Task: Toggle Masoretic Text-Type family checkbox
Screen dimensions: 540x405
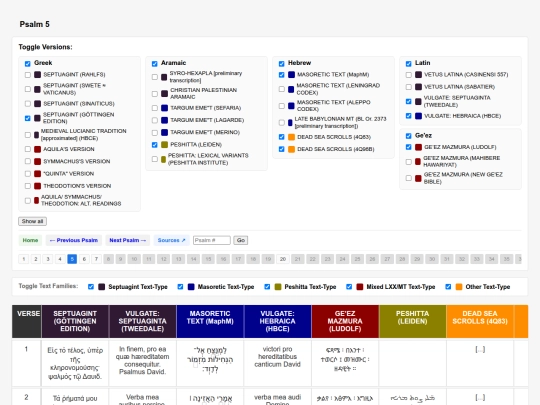Action: [180, 287]
